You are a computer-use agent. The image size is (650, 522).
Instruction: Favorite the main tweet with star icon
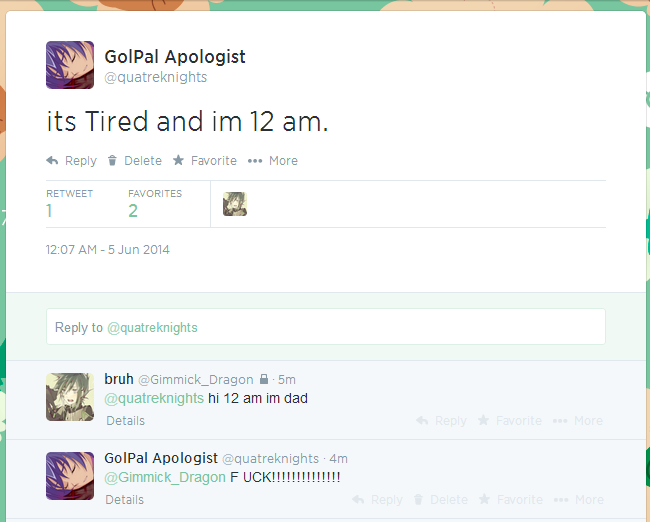pyautogui.click(x=178, y=160)
